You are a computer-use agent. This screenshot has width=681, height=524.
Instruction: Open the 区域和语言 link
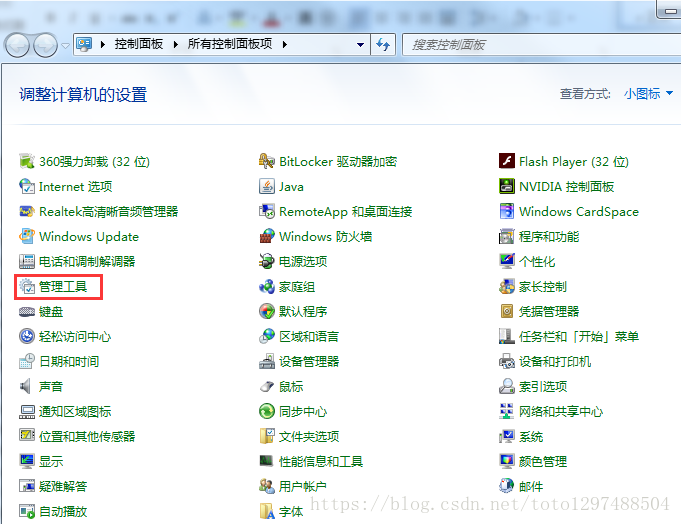(309, 336)
